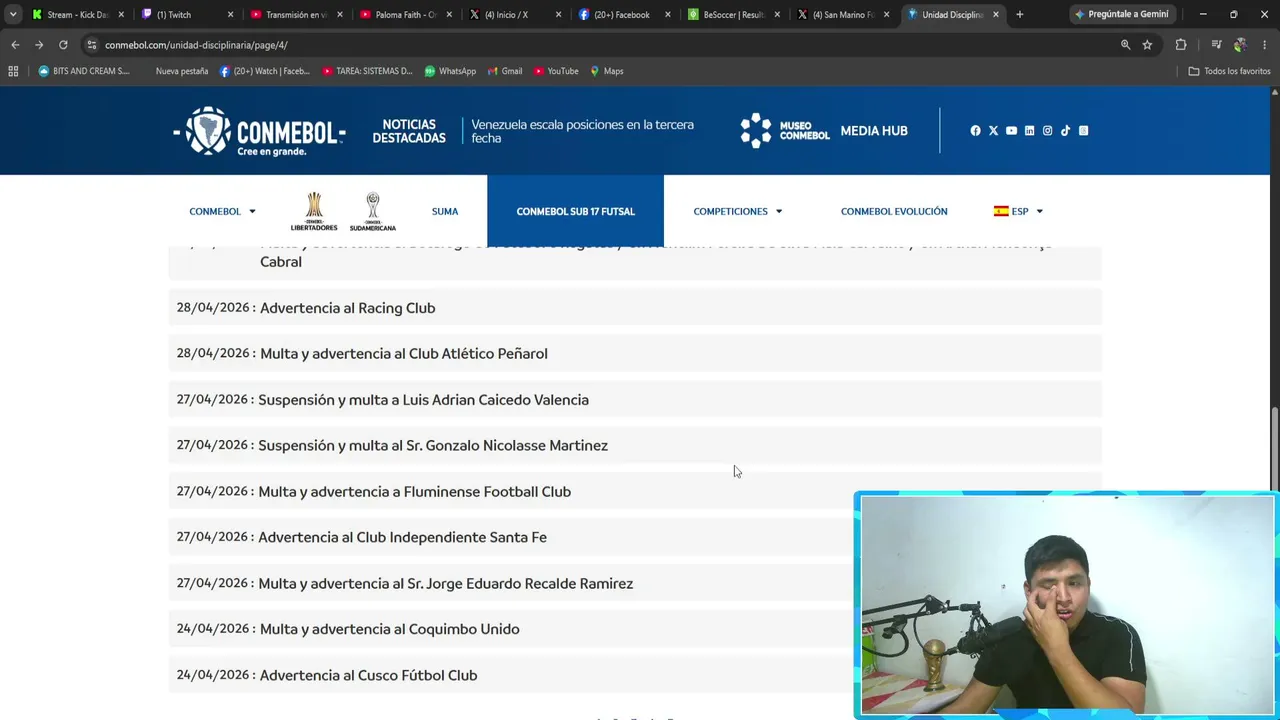Open the browser zoom magnifier icon

[1125, 45]
